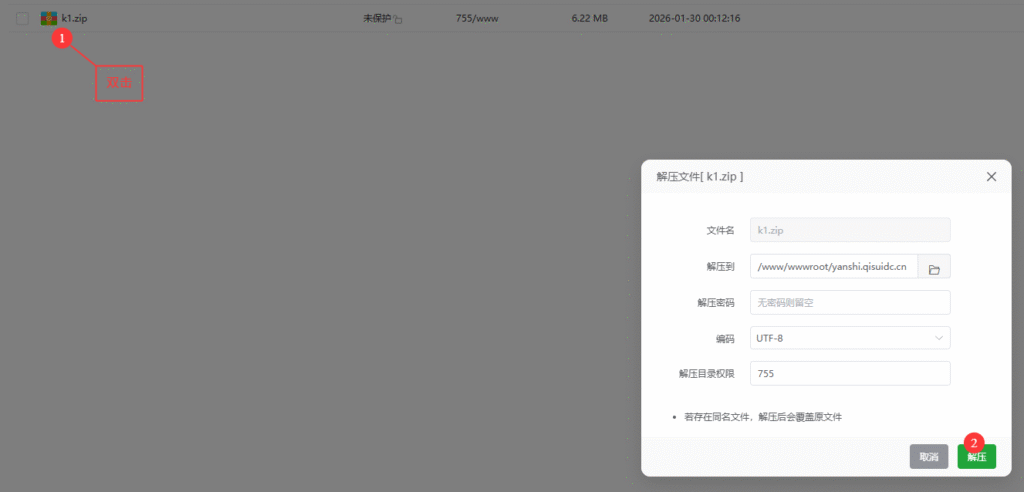The width and height of the screenshot is (1024, 492).
Task: Select the checkbox for k1.zip row
Action: pos(22,18)
